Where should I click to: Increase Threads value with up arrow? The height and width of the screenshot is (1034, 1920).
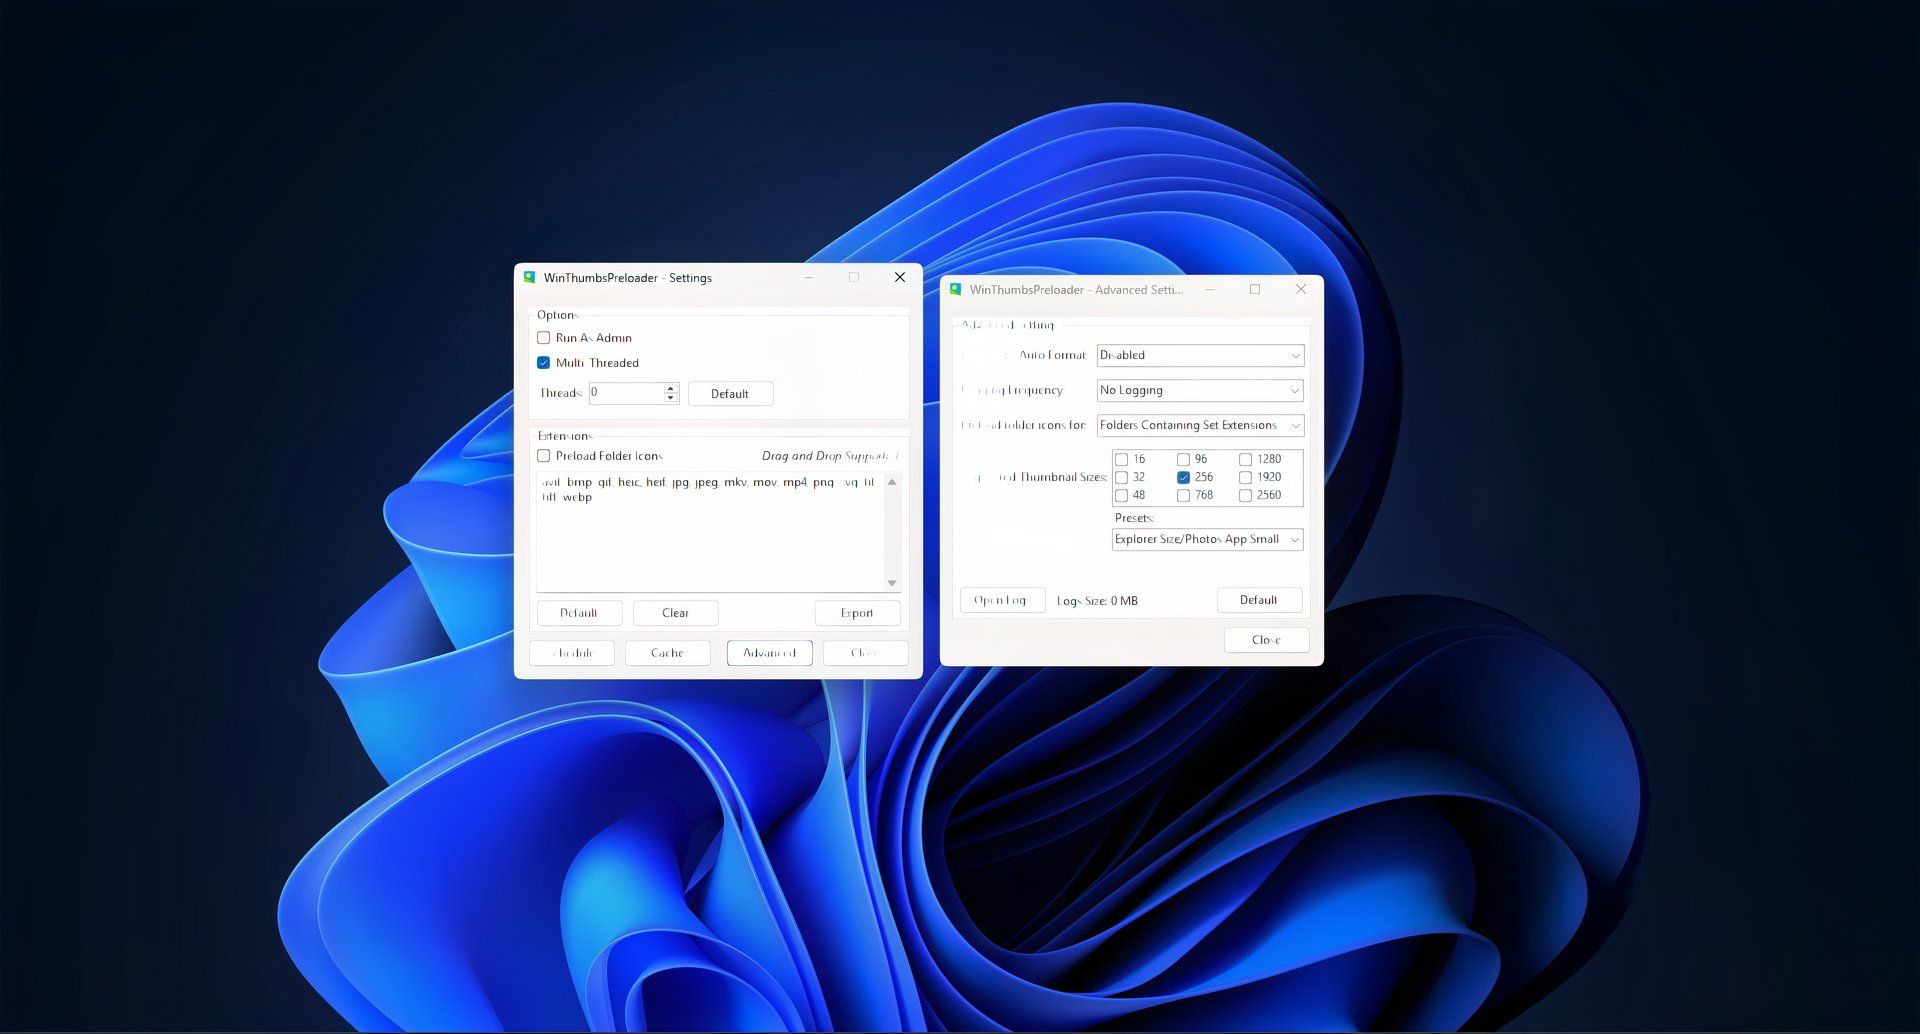(x=671, y=388)
